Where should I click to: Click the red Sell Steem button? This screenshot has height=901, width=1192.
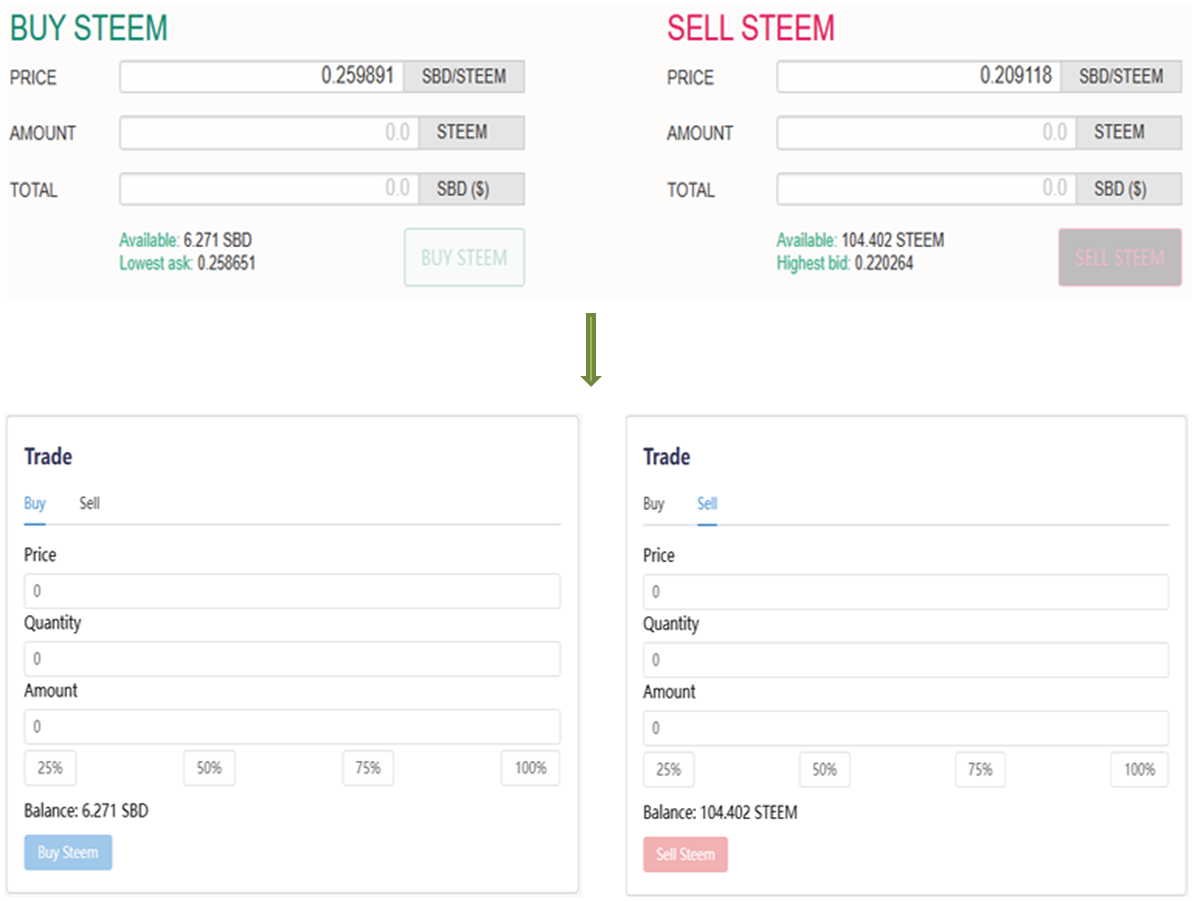[x=685, y=855]
